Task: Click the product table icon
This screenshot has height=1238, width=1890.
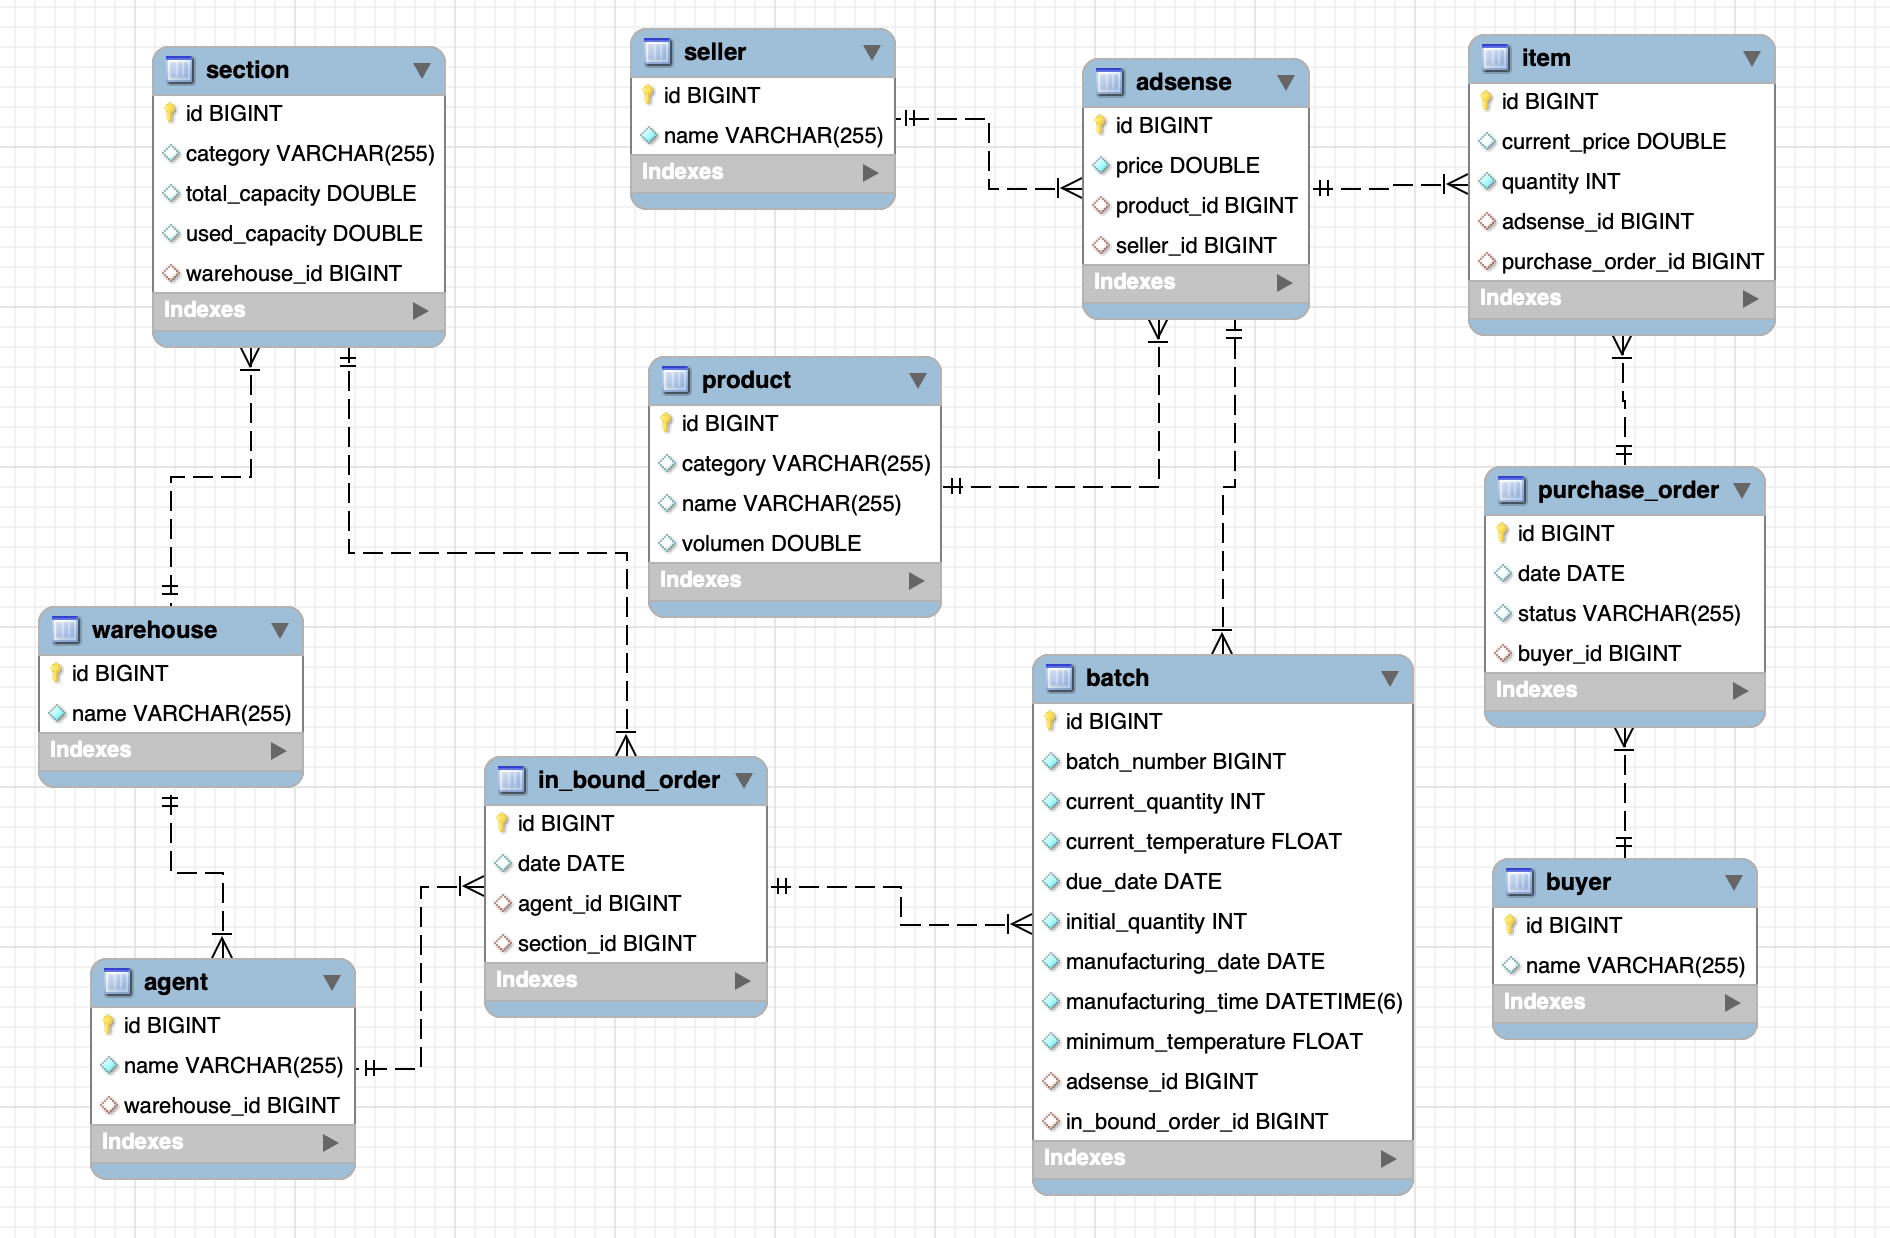Action: click(x=676, y=380)
